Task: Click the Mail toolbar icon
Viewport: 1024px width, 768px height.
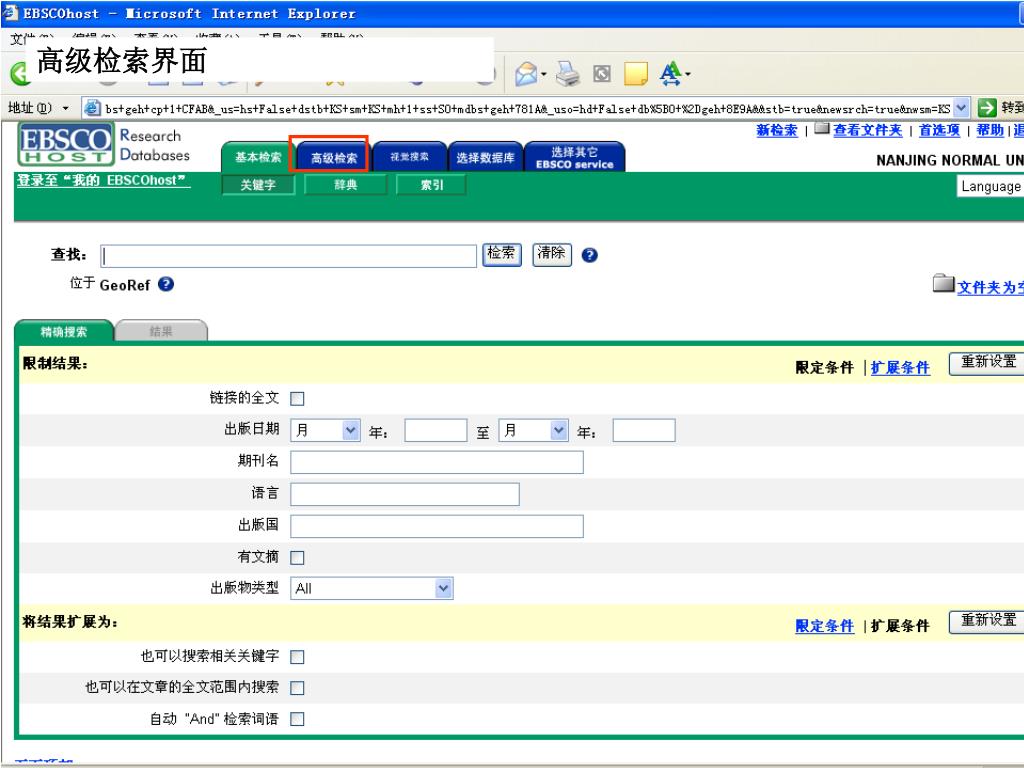Action: [x=526, y=74]
